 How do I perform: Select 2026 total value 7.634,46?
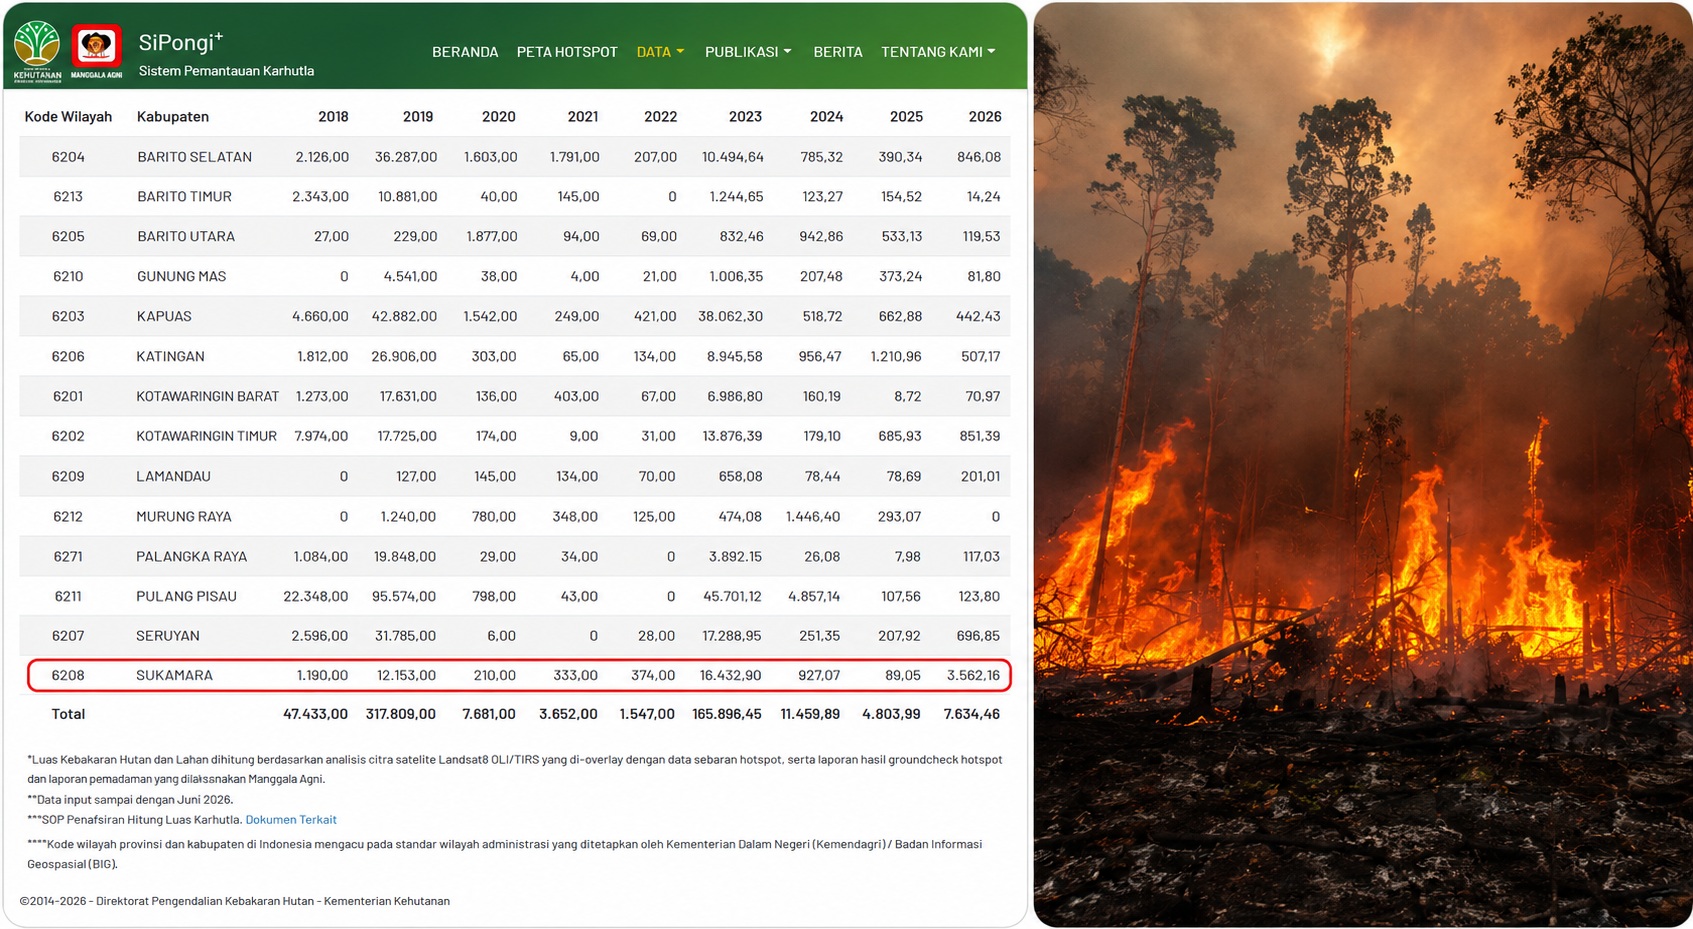[972, 714]
